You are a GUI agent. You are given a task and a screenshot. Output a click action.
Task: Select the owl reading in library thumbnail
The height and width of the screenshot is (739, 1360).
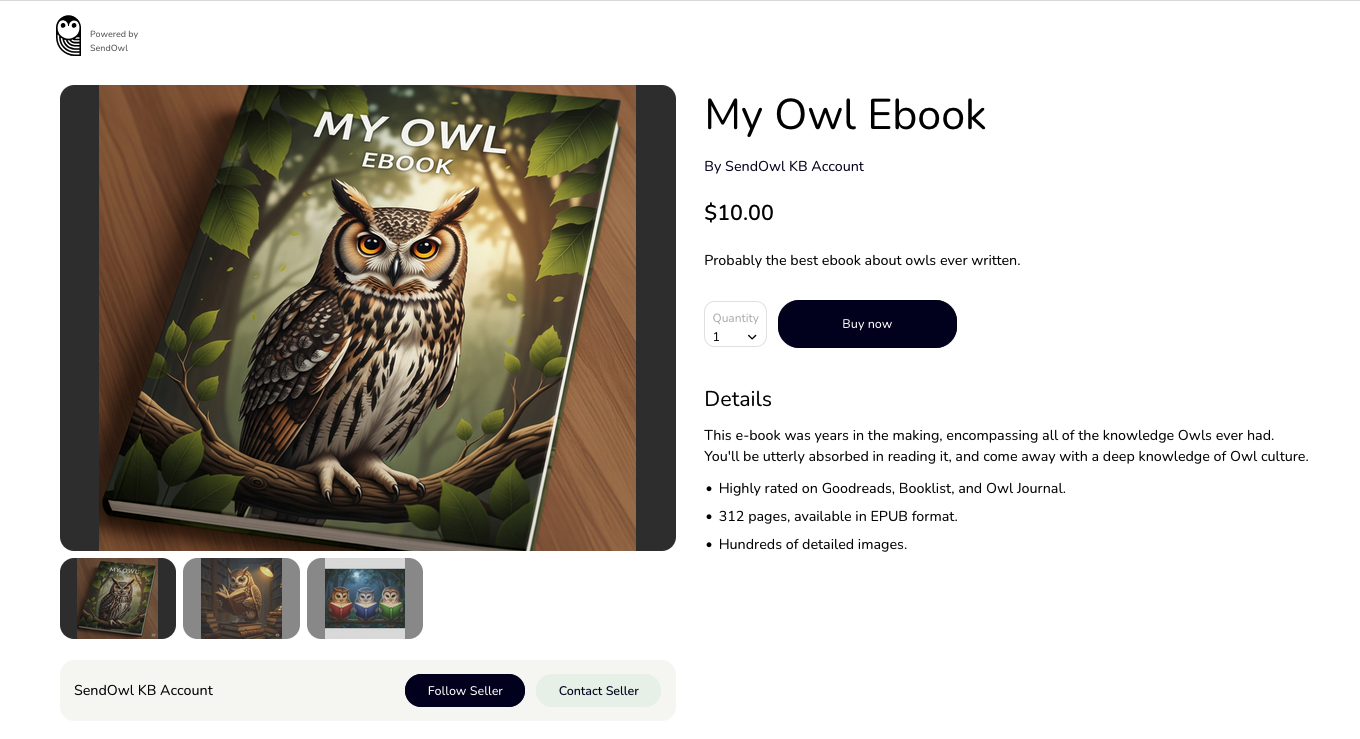coord(241,598)
